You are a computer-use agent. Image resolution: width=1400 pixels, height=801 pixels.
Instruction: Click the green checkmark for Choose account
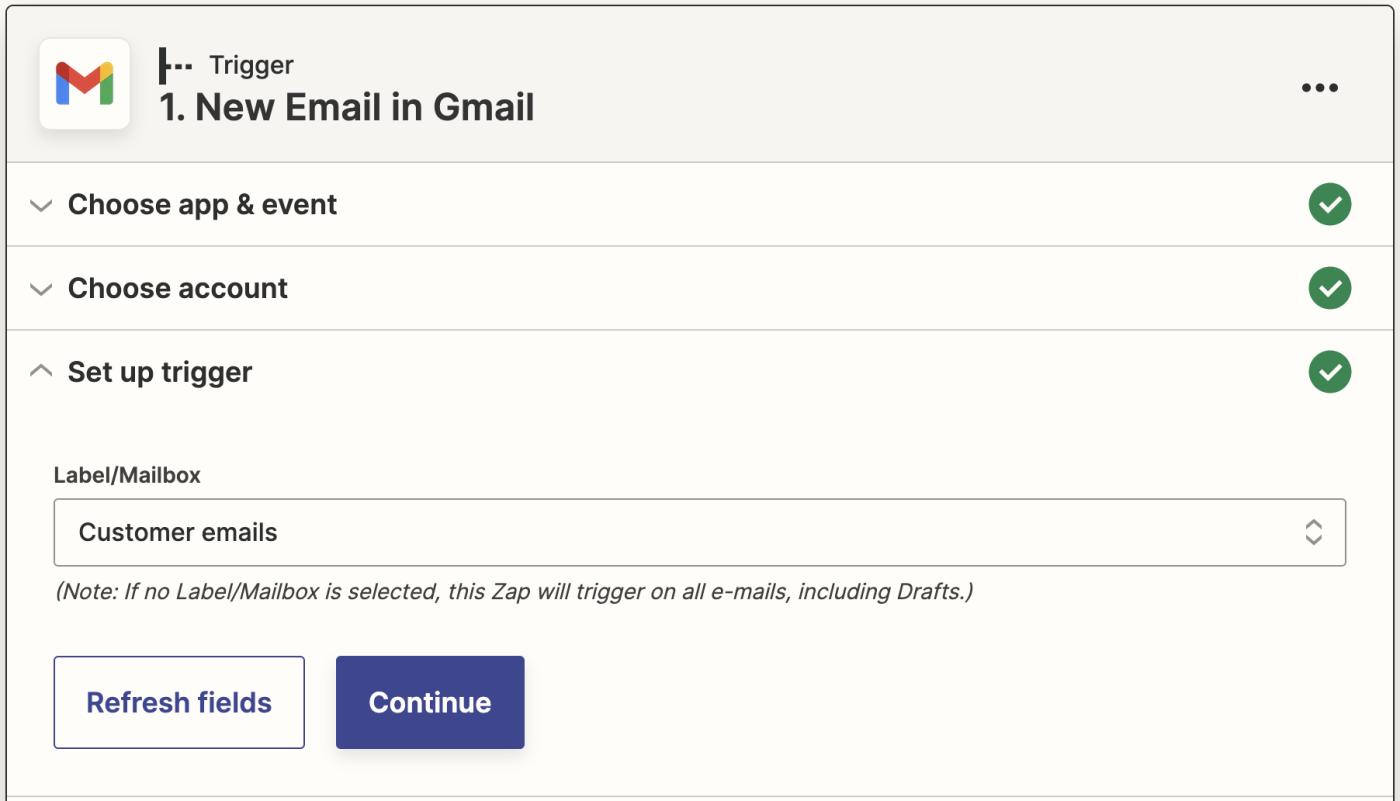pyautogui.click(x=1329, y=288)
